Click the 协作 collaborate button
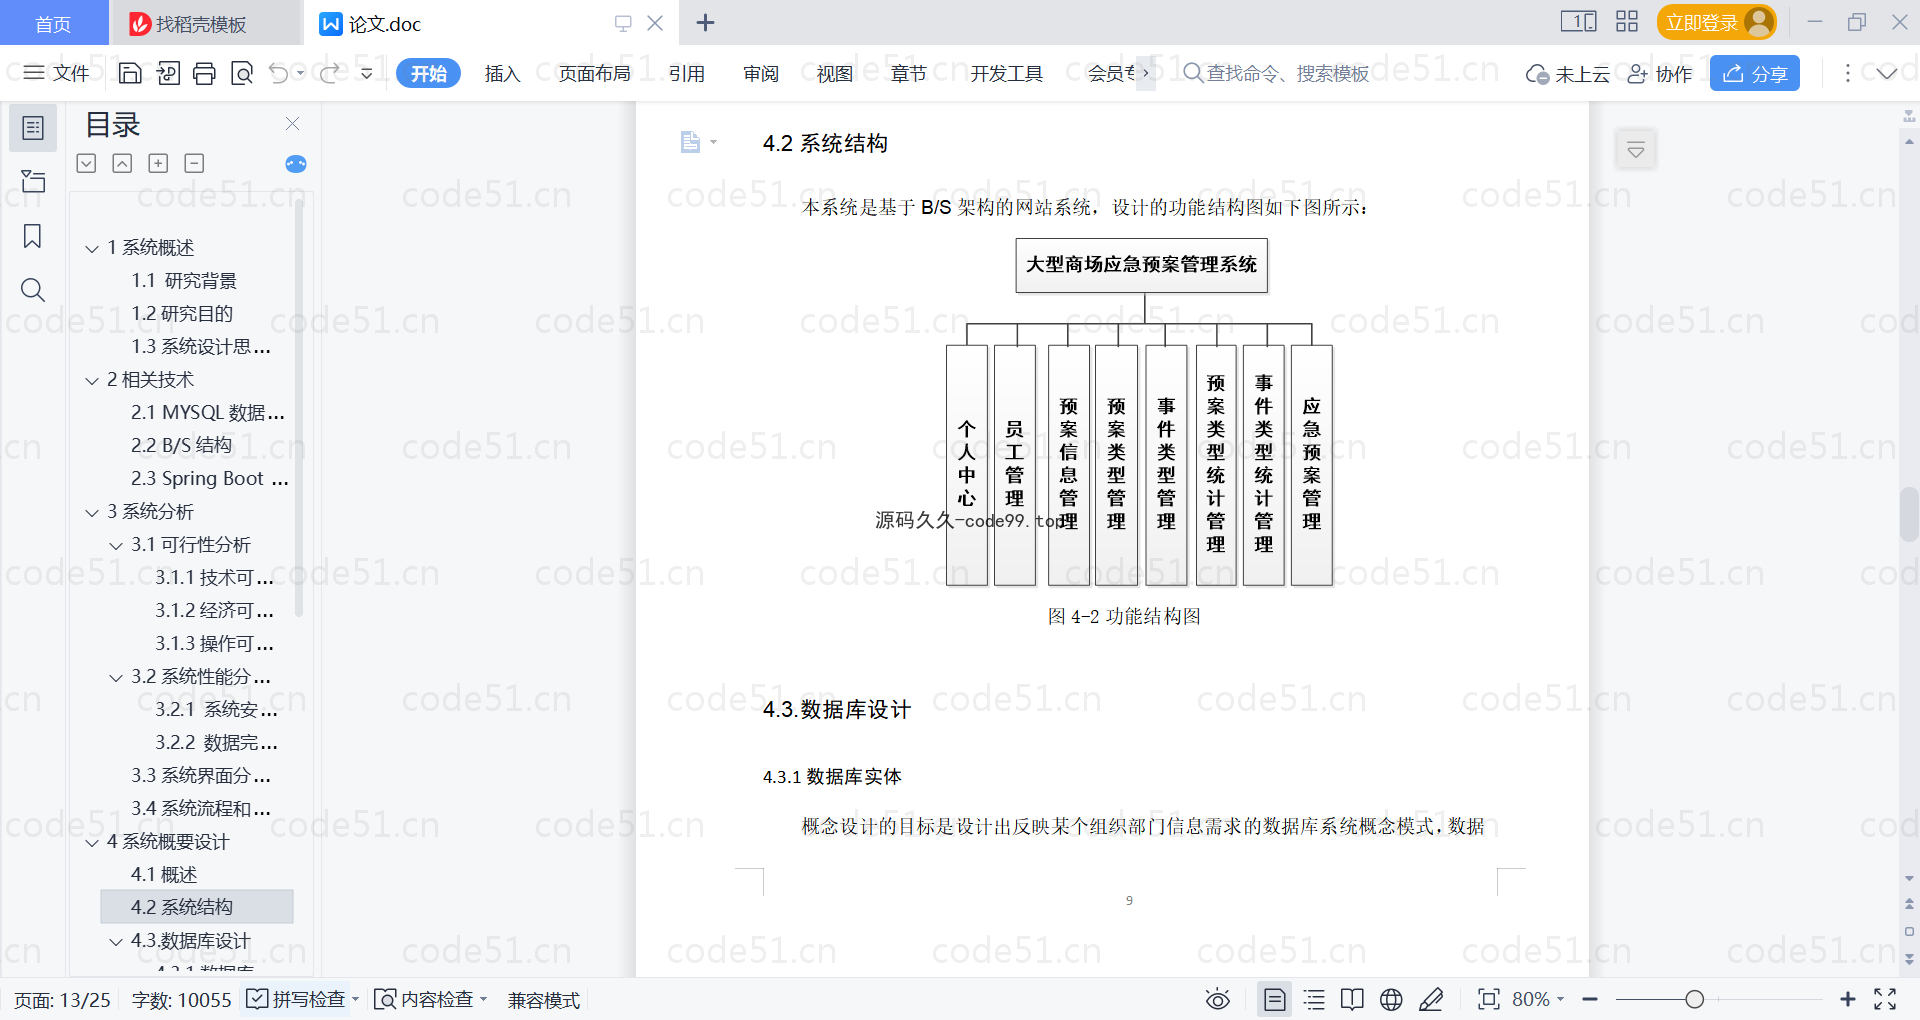 (x=1660, y=74)
